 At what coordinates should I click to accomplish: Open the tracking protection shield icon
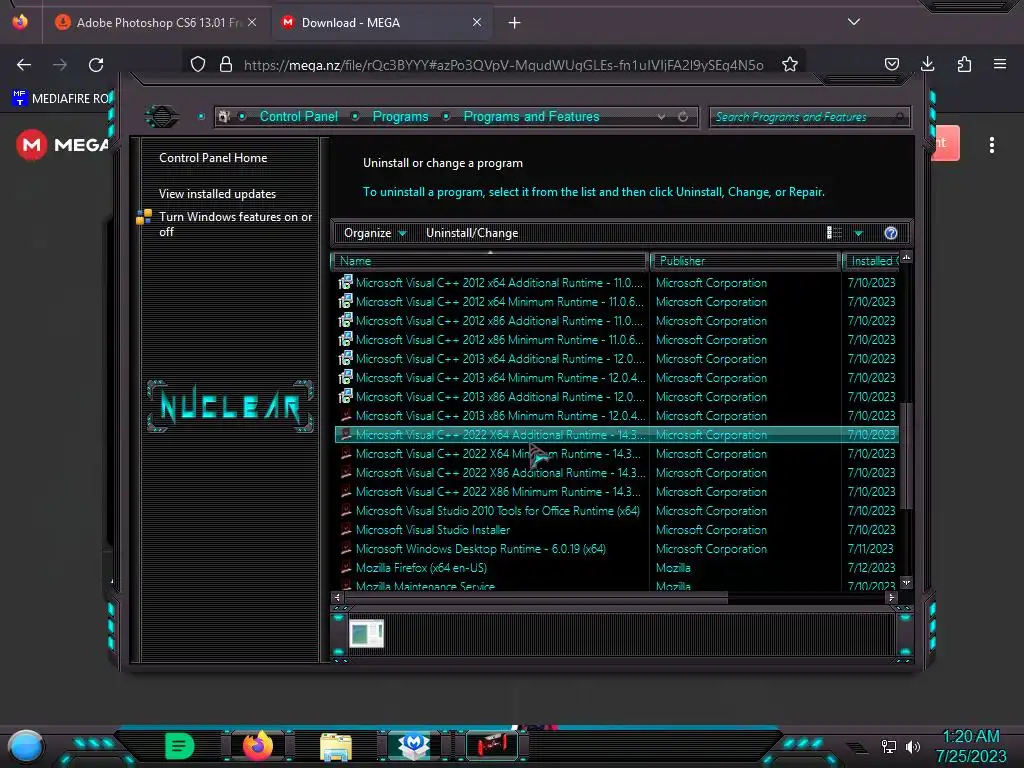[198, 64]
